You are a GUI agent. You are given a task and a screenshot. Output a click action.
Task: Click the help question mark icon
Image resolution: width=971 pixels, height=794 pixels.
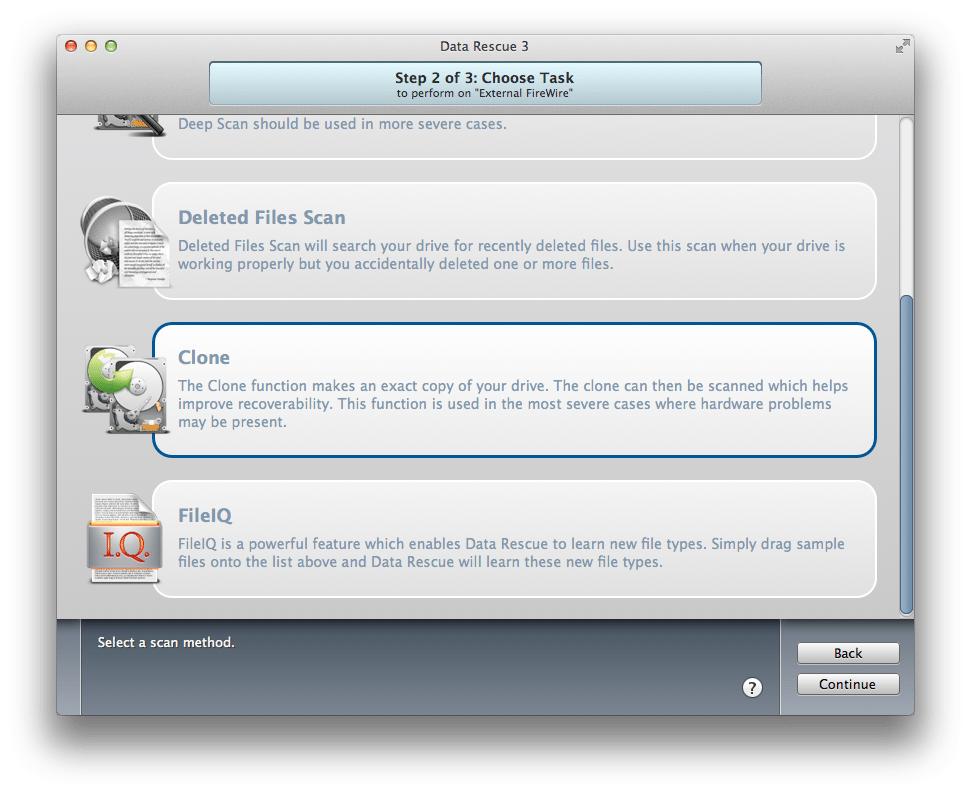click(753, 688)
